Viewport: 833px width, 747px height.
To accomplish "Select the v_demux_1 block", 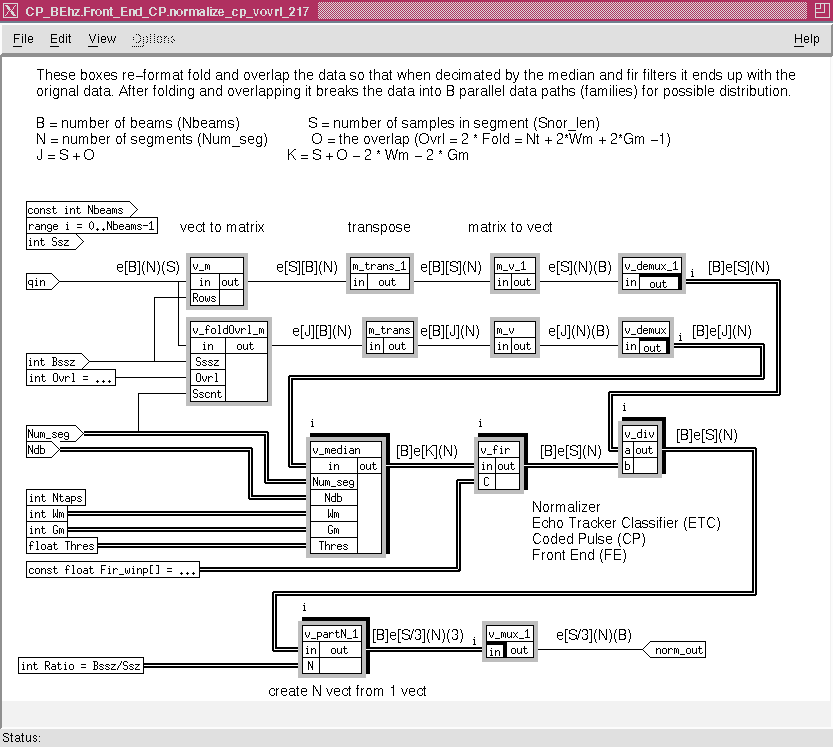I will point(651,267).
